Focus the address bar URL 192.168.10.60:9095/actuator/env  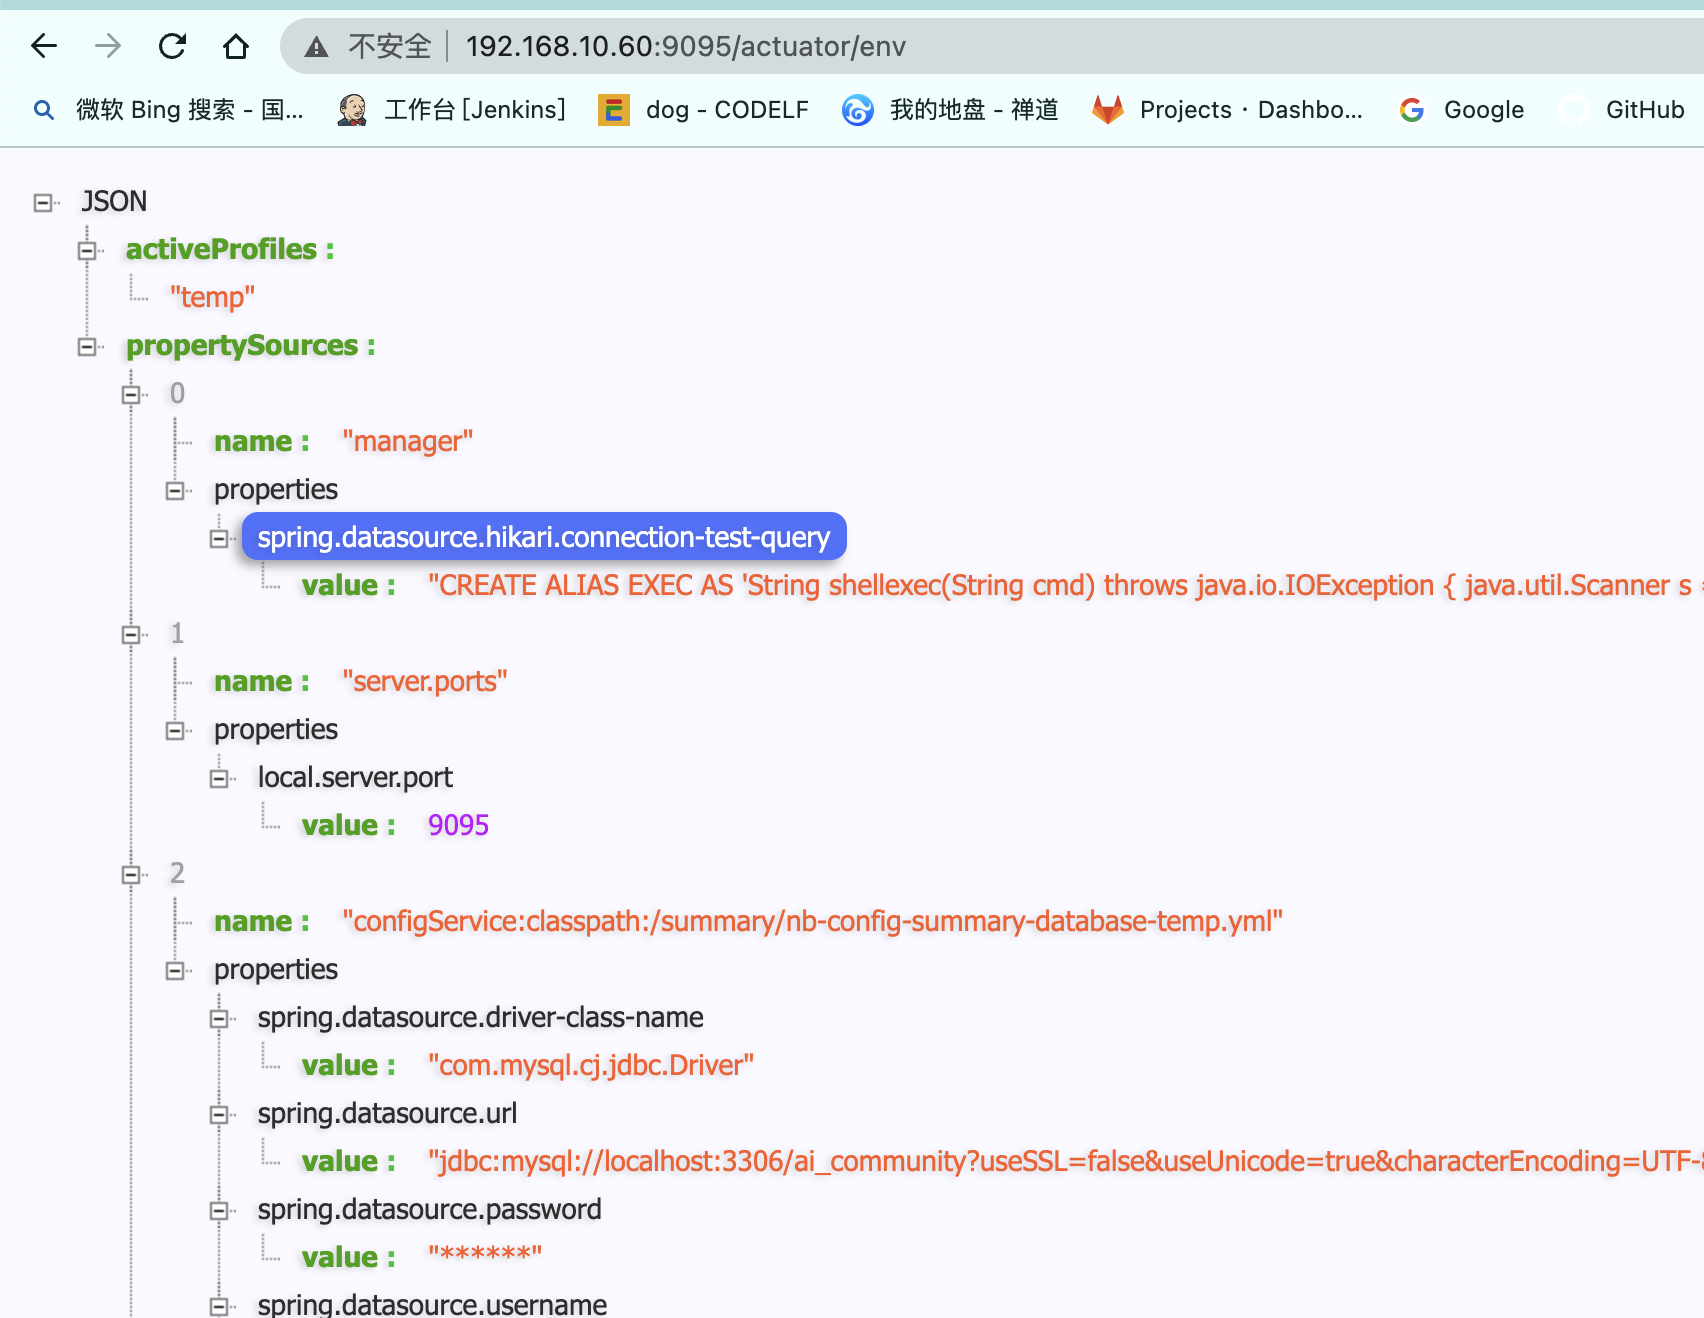tap(686, 46)
